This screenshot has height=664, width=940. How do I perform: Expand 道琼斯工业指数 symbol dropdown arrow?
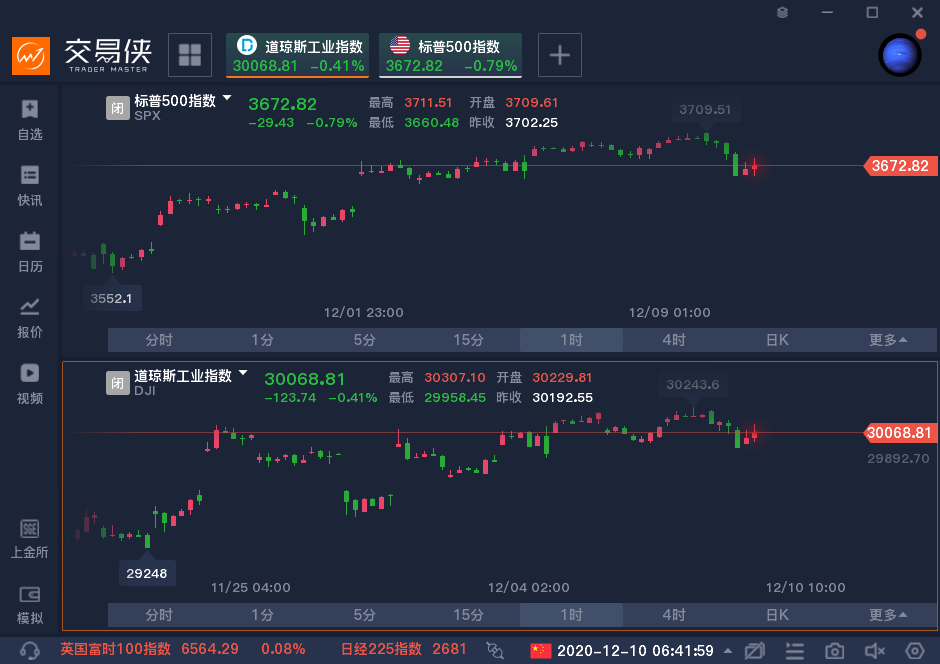point(243,373)
